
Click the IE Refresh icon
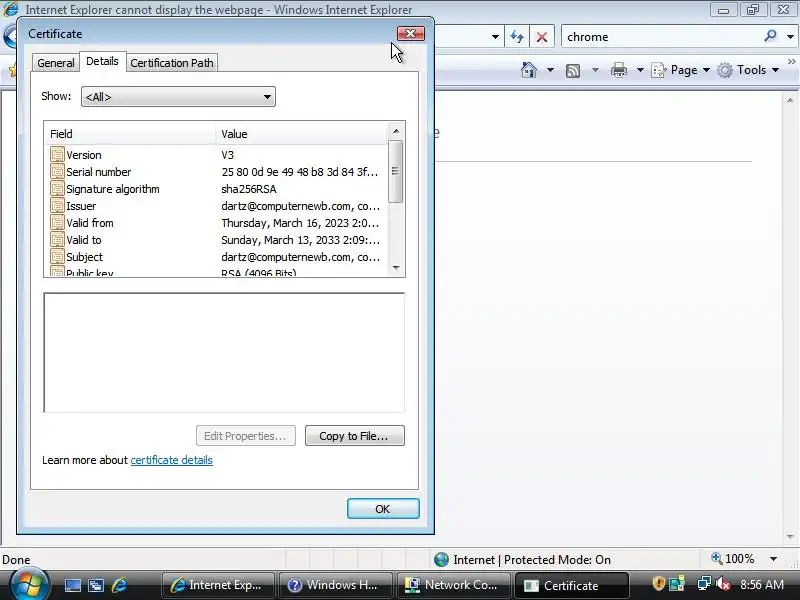click(x=517, y=37)
